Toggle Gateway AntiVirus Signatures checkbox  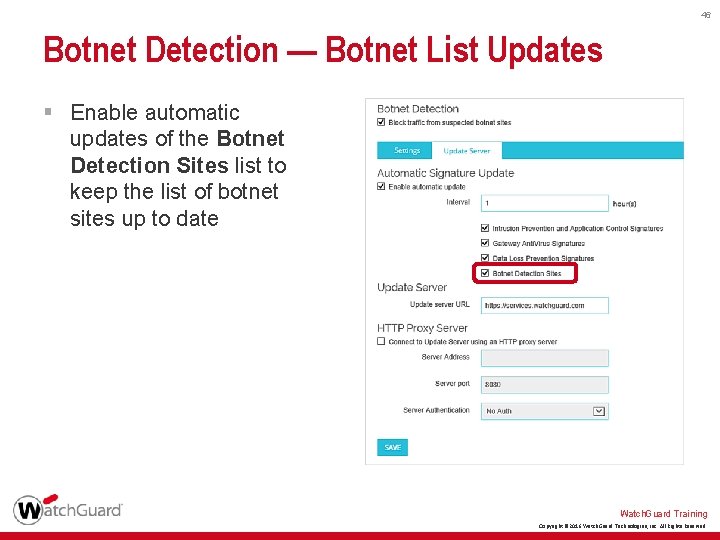[x=485, y=243]
